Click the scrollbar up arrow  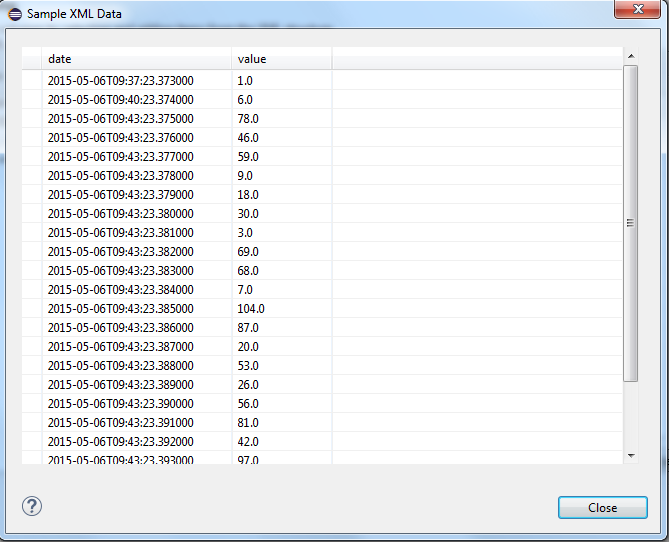(x=631, y=56)
